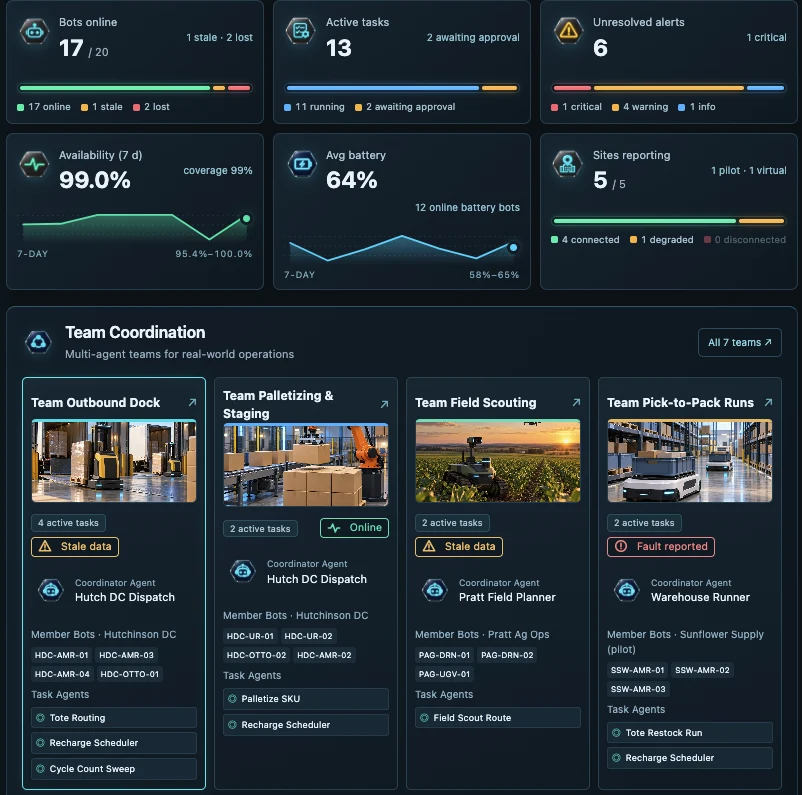
Task: Select bot chip HDC-AMR-02
Action: coord(324,655)
